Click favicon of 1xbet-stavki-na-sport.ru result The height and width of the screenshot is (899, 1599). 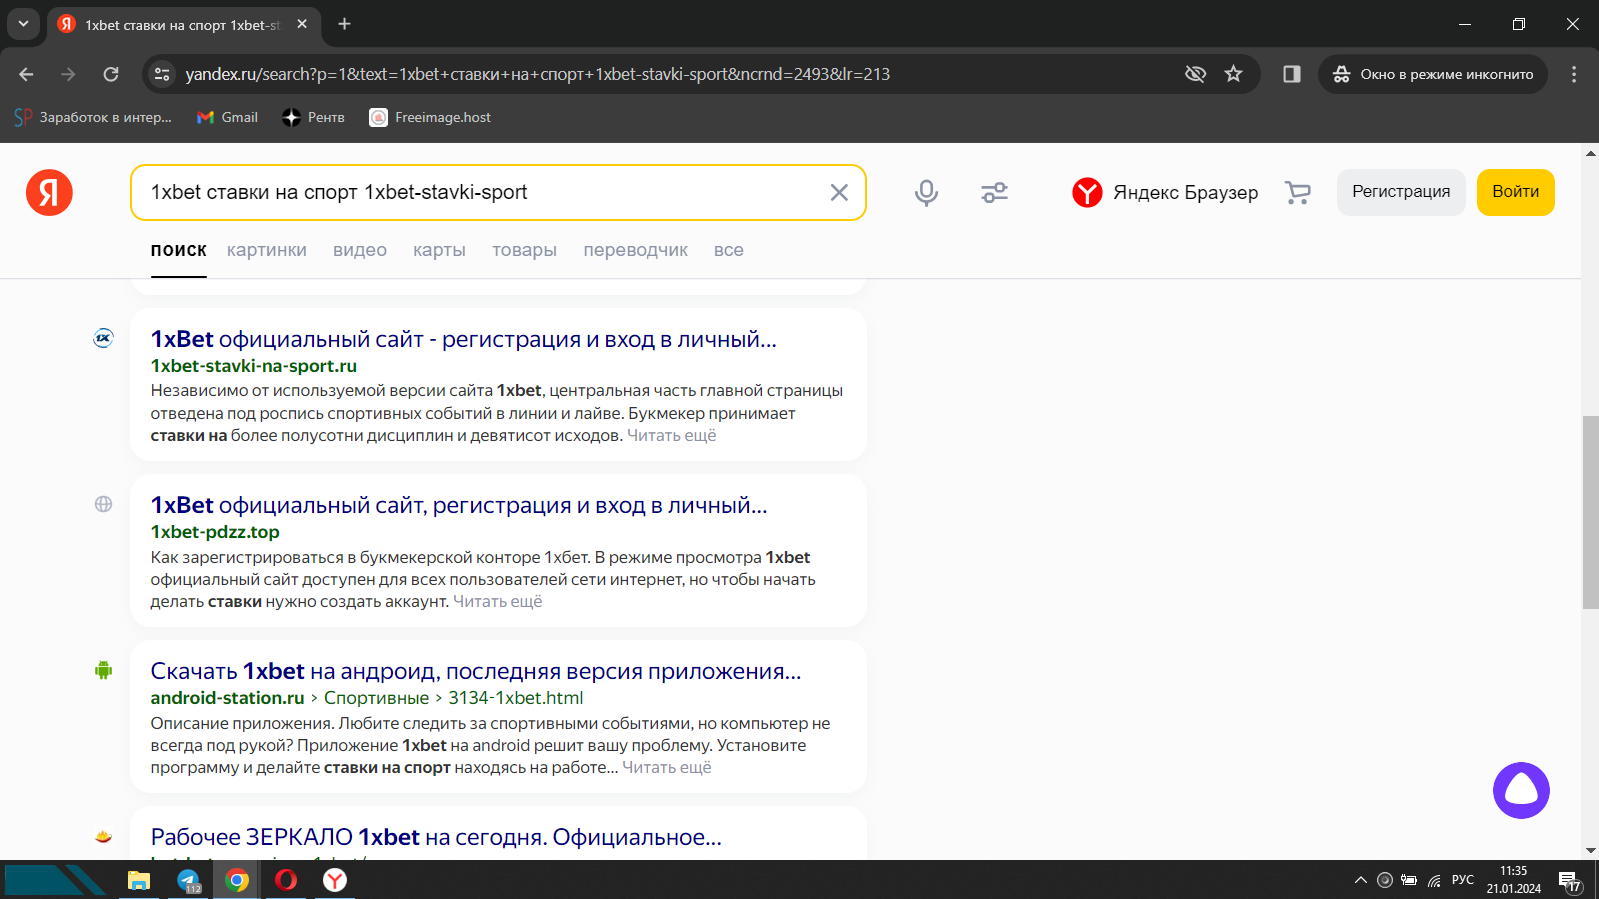click(x=103, y=338)
